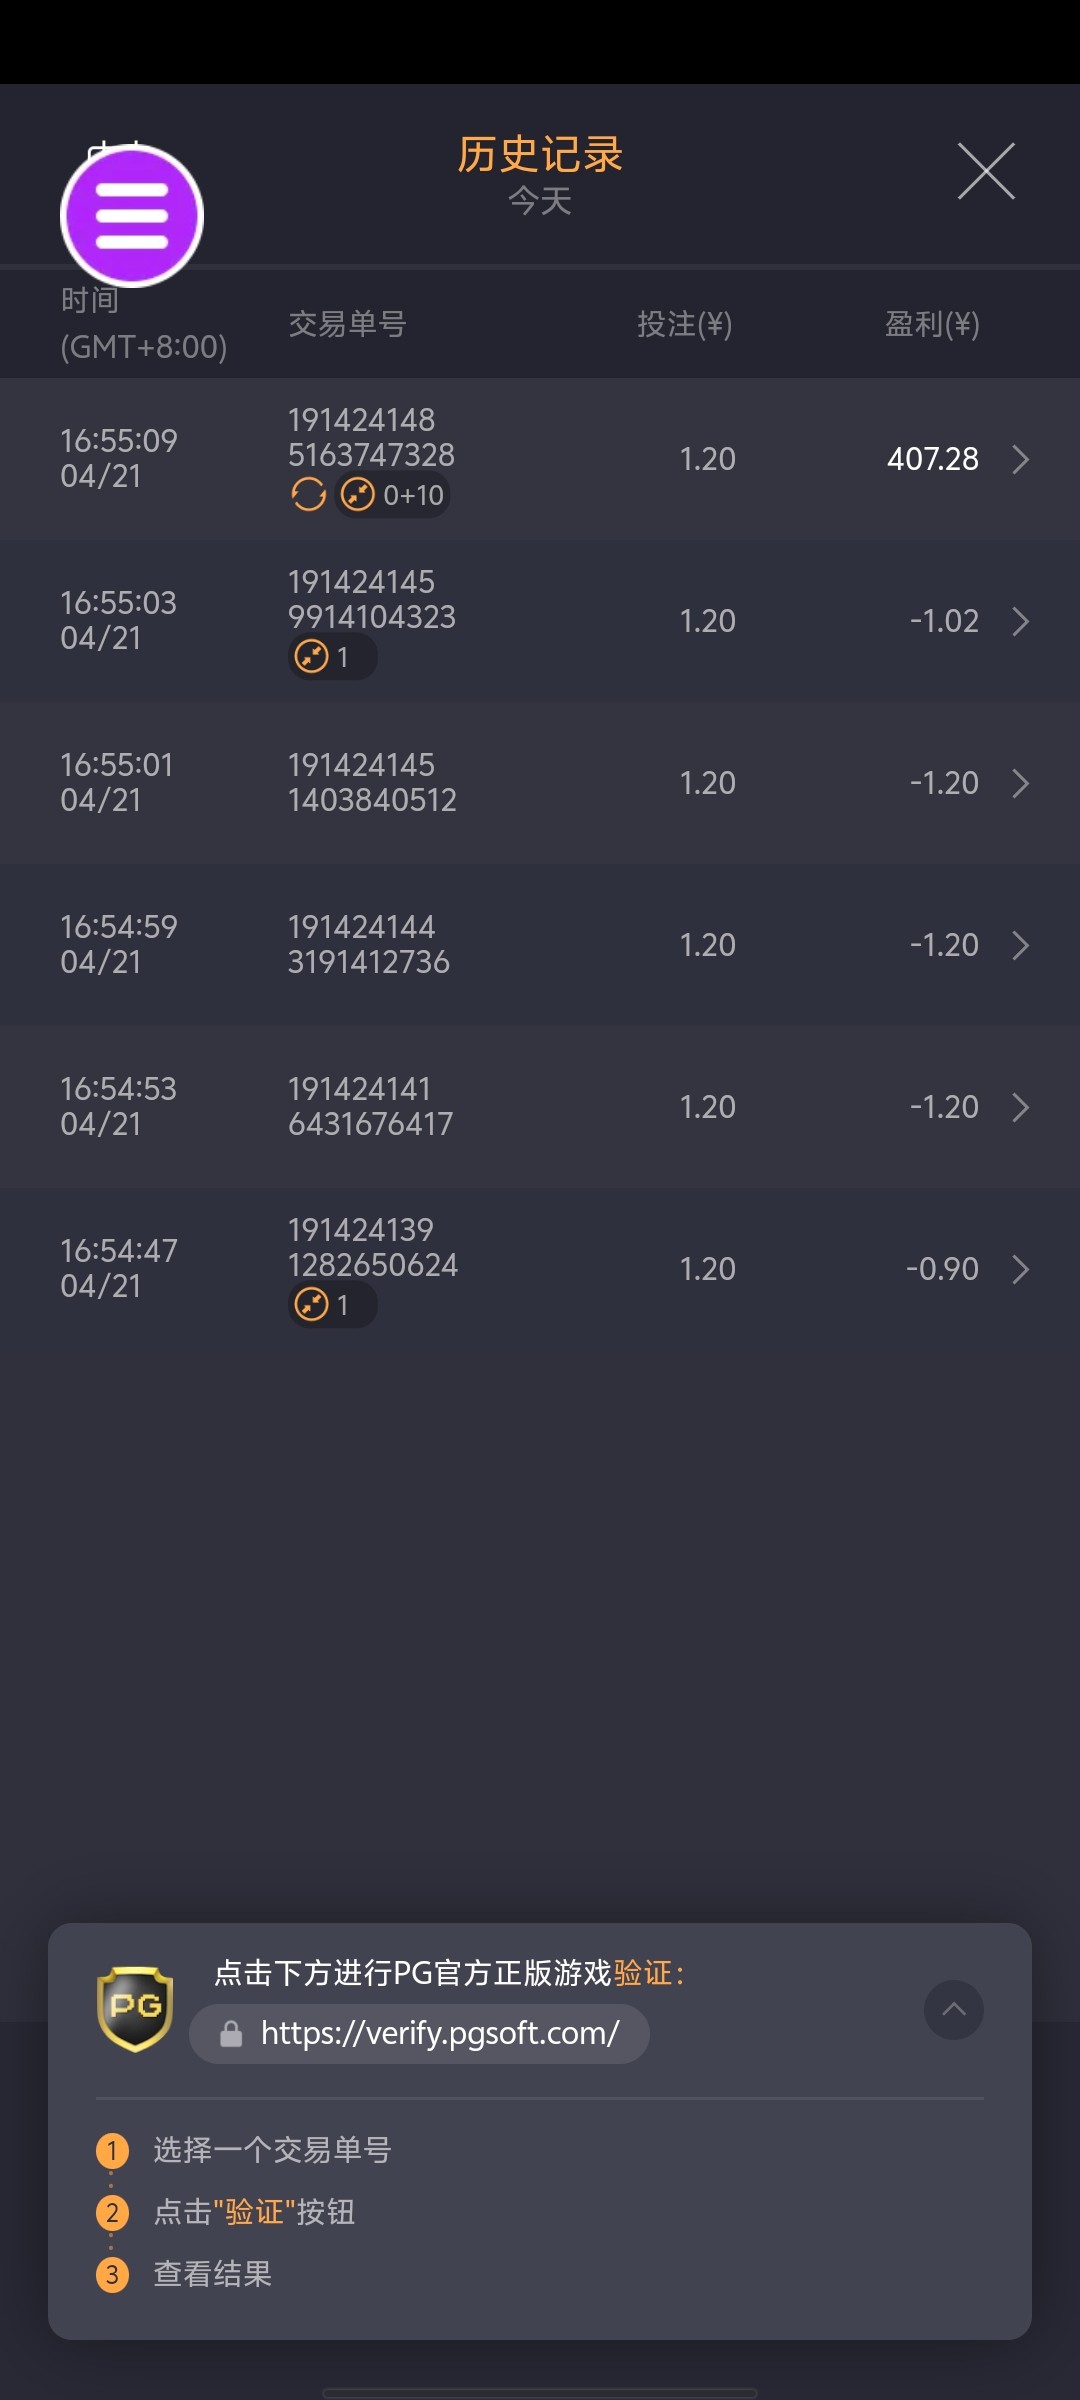Click the 0+10 bonus badge icon

(392, 495)
